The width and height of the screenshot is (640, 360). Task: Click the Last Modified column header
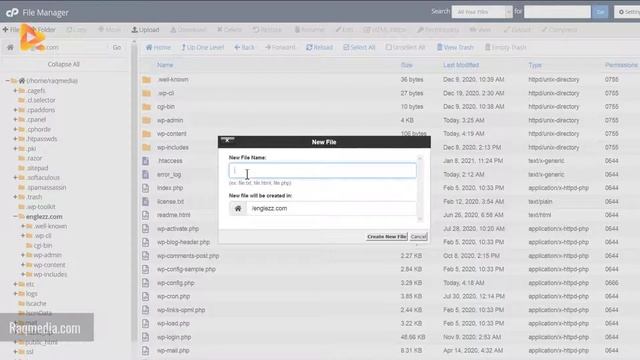461,65
